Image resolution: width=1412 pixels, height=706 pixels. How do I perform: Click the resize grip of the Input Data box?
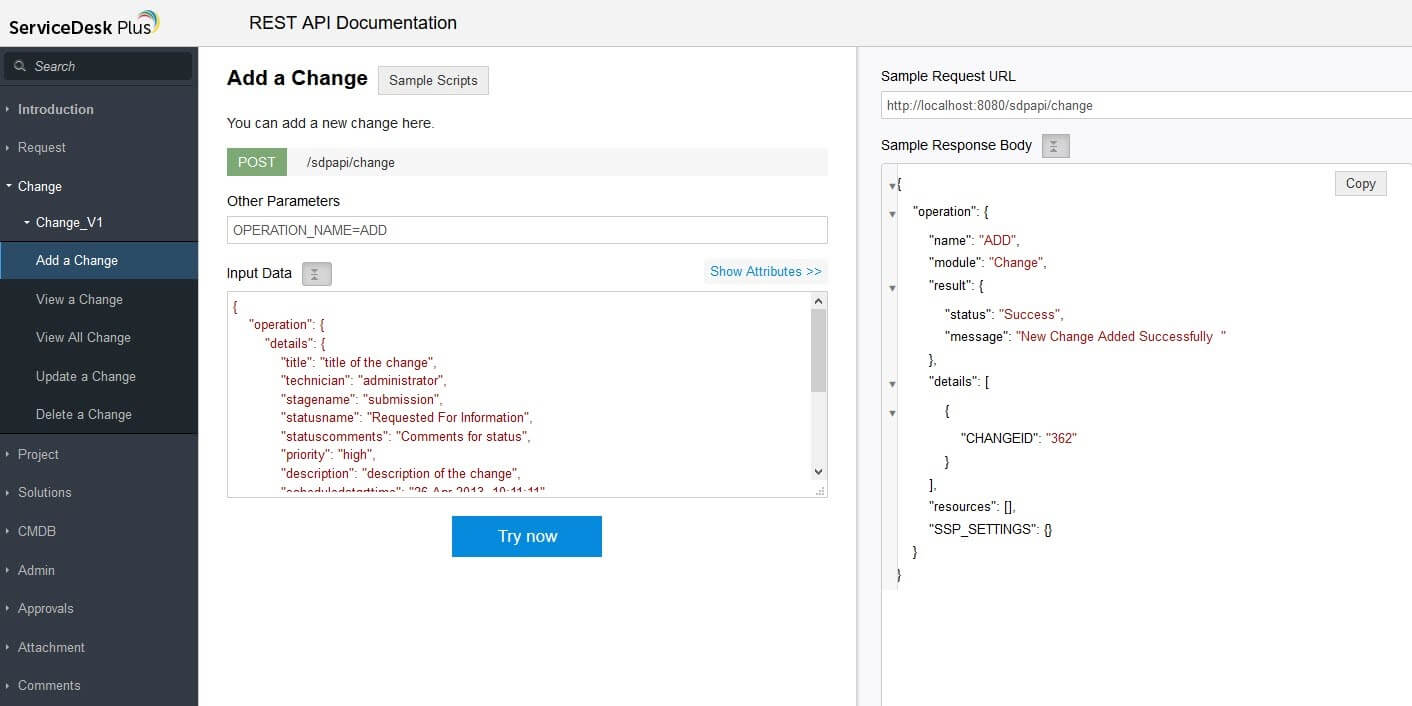[820, 490]
